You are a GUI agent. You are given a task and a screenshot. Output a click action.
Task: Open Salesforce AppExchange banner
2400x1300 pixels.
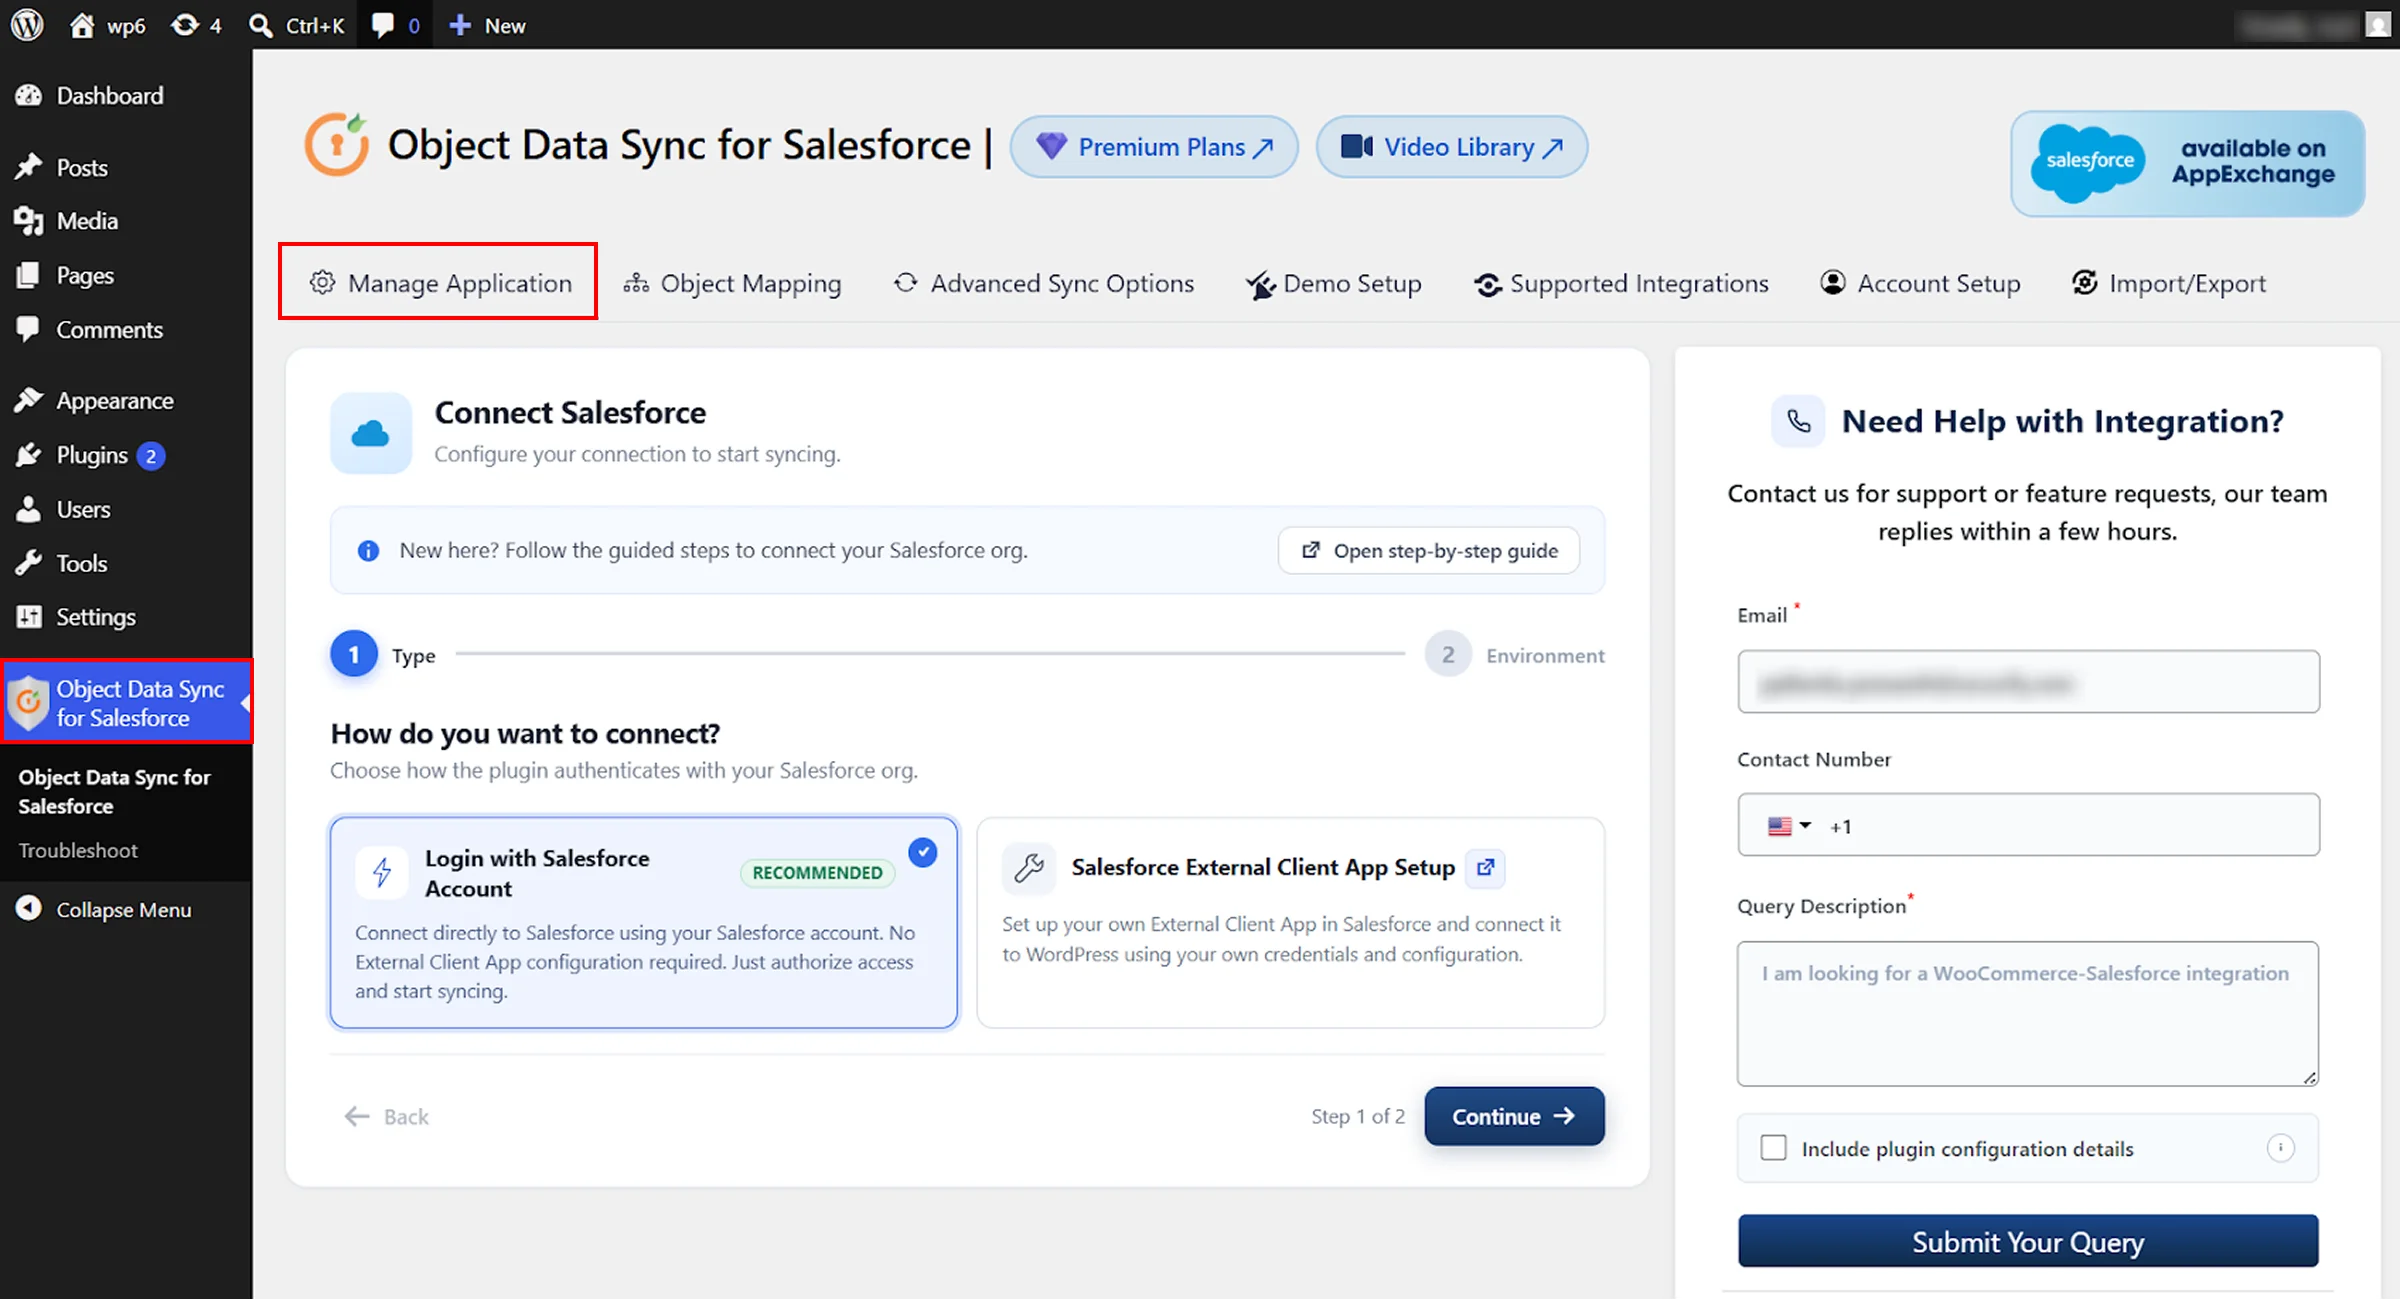click(x=2187, y=163)
